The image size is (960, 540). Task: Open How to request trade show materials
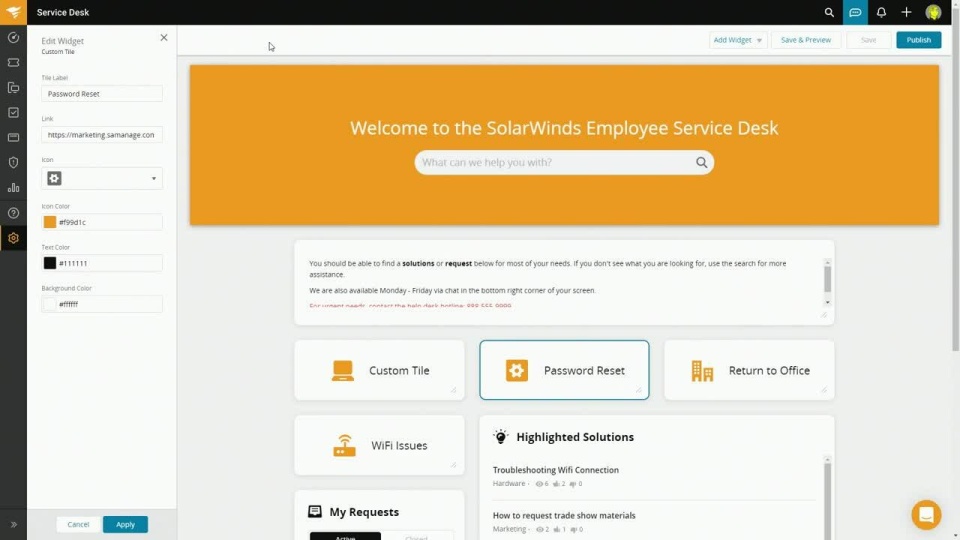564,516
